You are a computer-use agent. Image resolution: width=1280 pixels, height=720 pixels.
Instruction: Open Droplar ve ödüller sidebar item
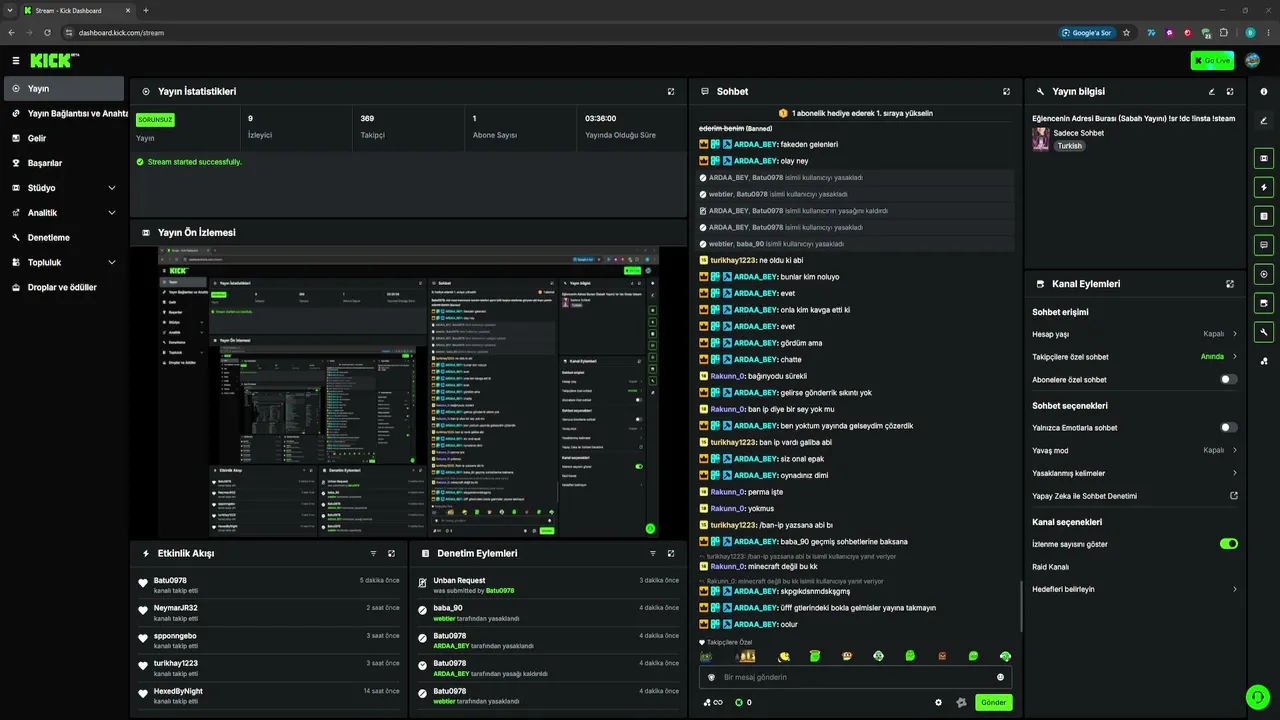click(64, 288)
